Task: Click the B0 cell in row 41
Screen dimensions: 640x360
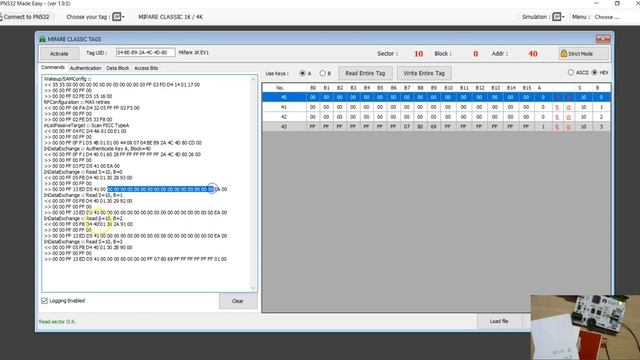Action: [x=313, y=107]
